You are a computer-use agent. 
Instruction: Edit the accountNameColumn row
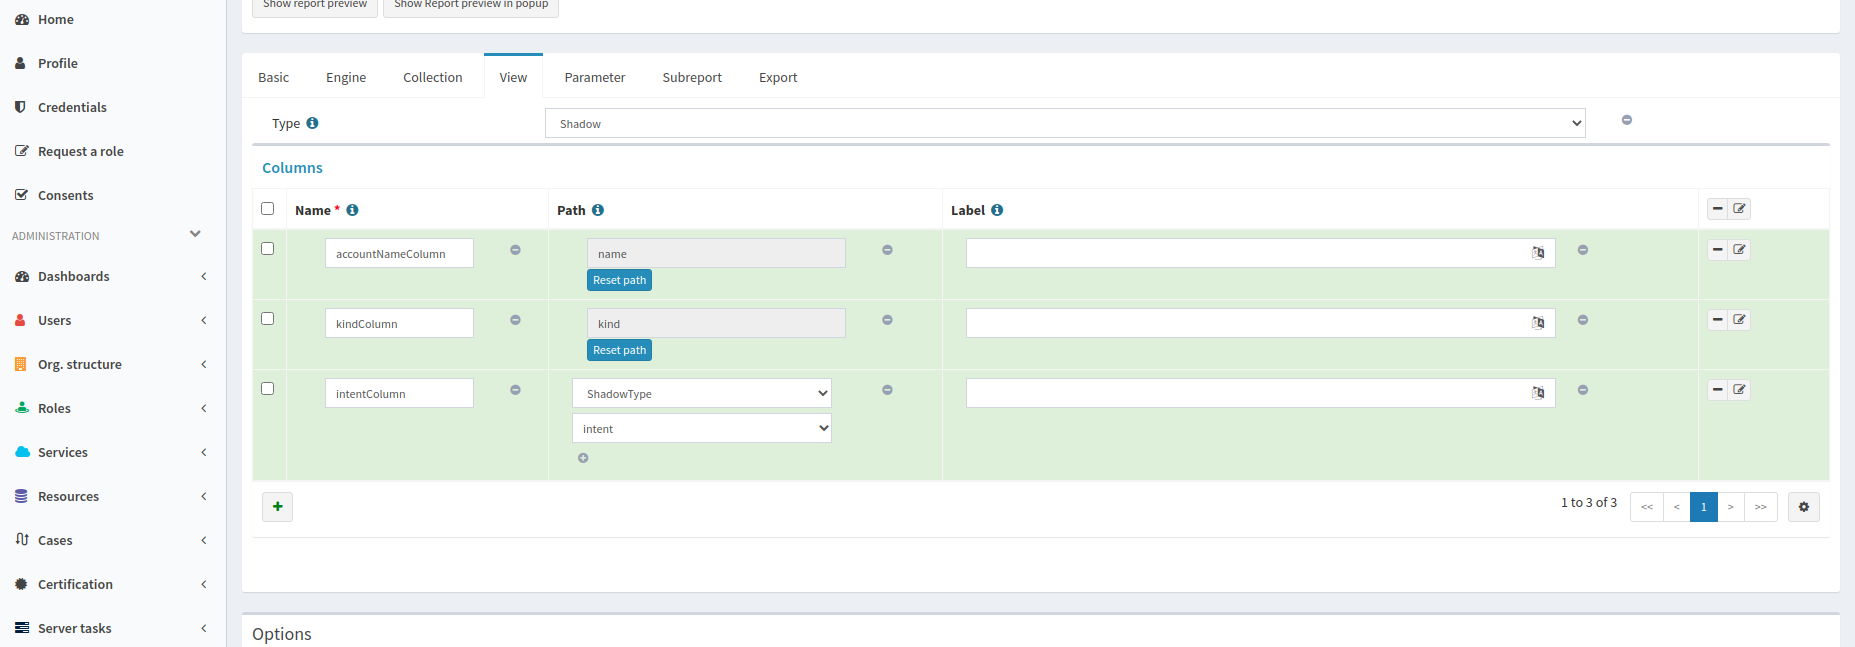pos(1740,250)
